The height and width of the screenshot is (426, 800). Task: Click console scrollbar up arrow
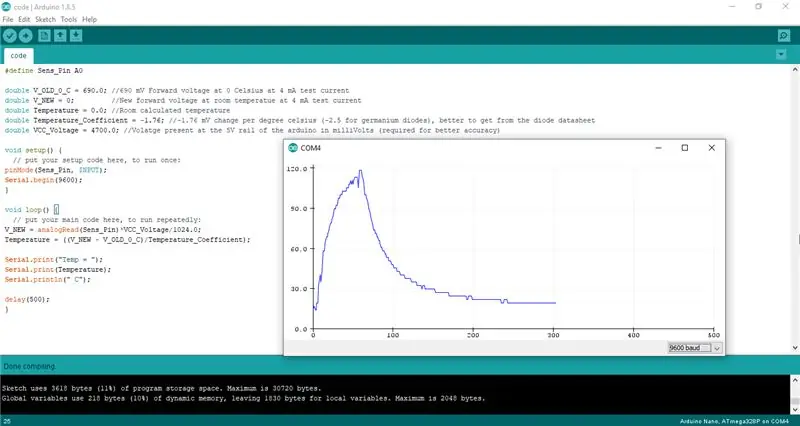(x=795, y=380)
